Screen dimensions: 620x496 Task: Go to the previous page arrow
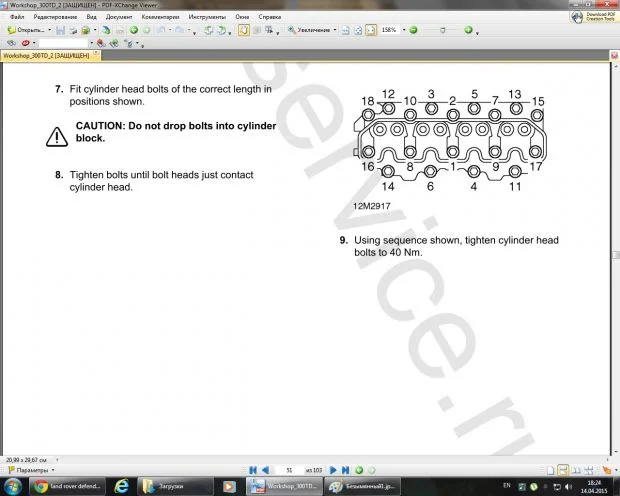[265, 469]
